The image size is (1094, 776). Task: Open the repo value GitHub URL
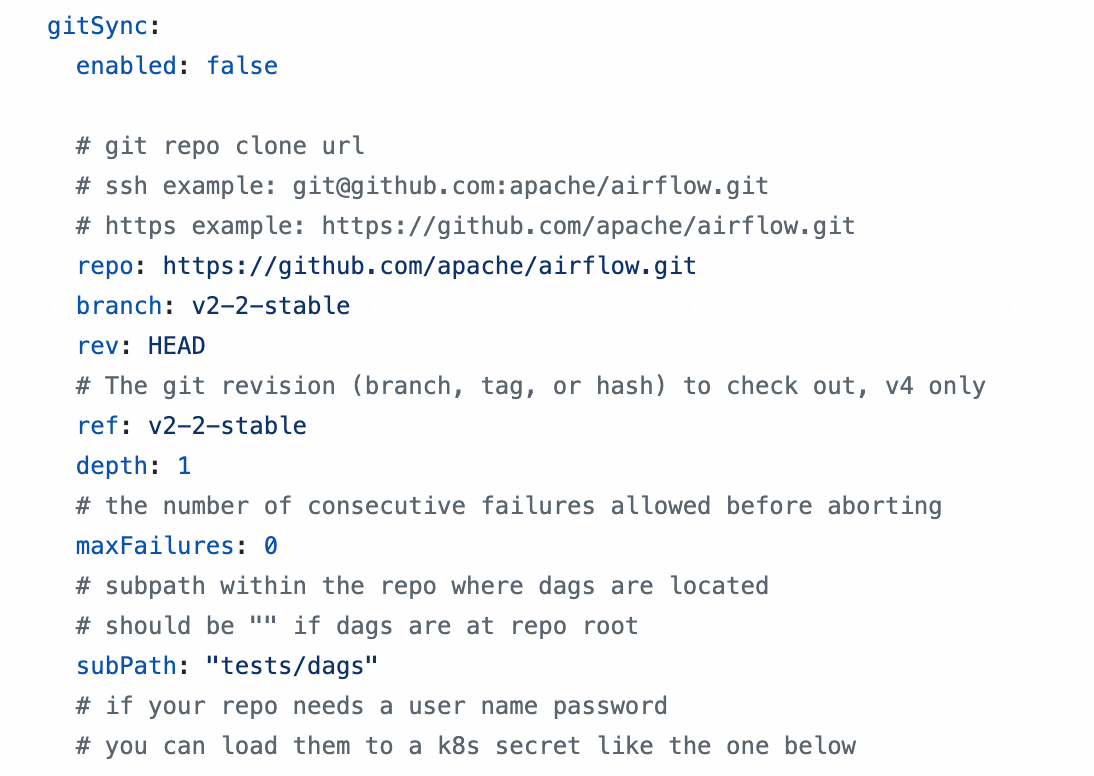point(429,266)
